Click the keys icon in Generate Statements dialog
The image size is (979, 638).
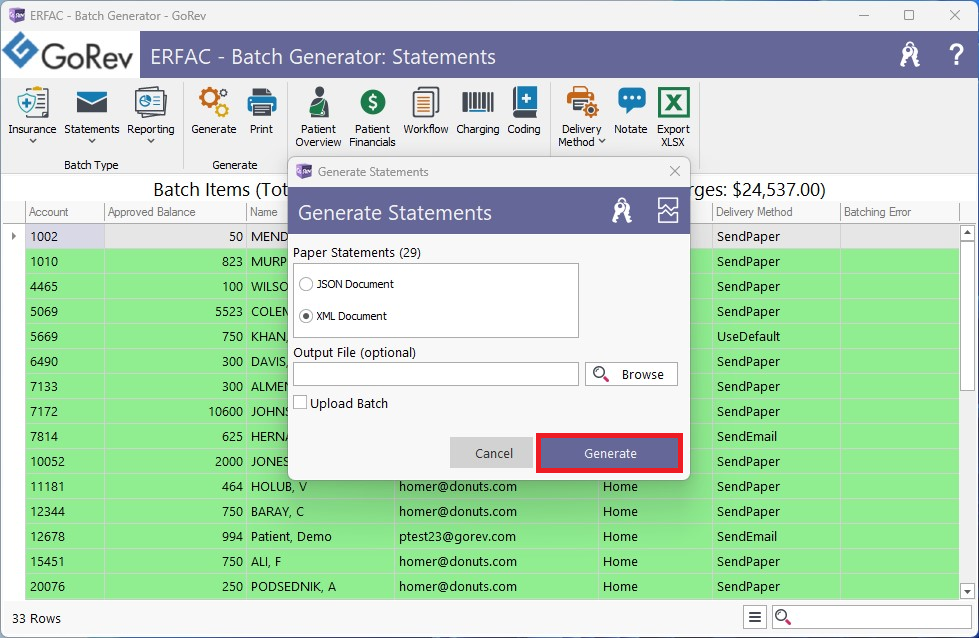(622, 210)
